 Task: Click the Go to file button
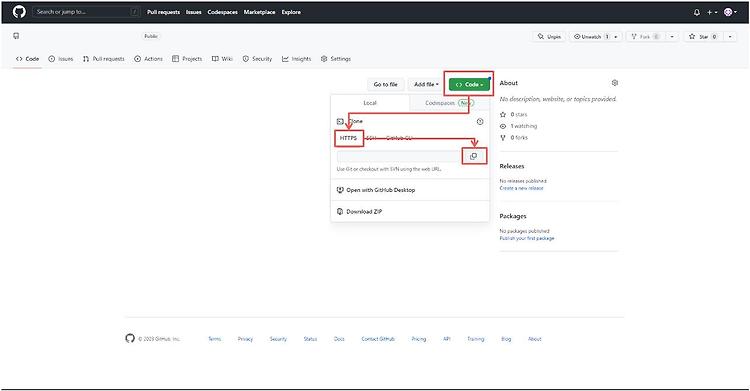tap(386, 84)
